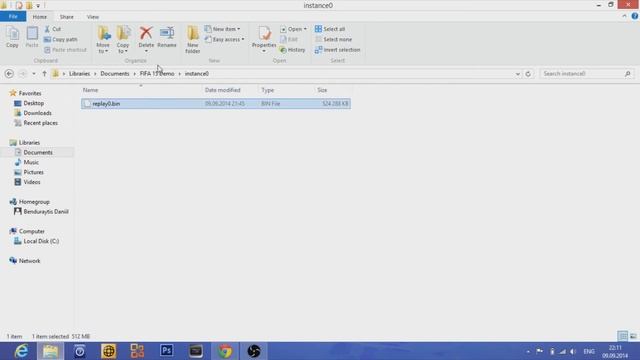Screen dimensions: 640x360
Task: Select Videos under Libraries
Action: coord(32,182)
